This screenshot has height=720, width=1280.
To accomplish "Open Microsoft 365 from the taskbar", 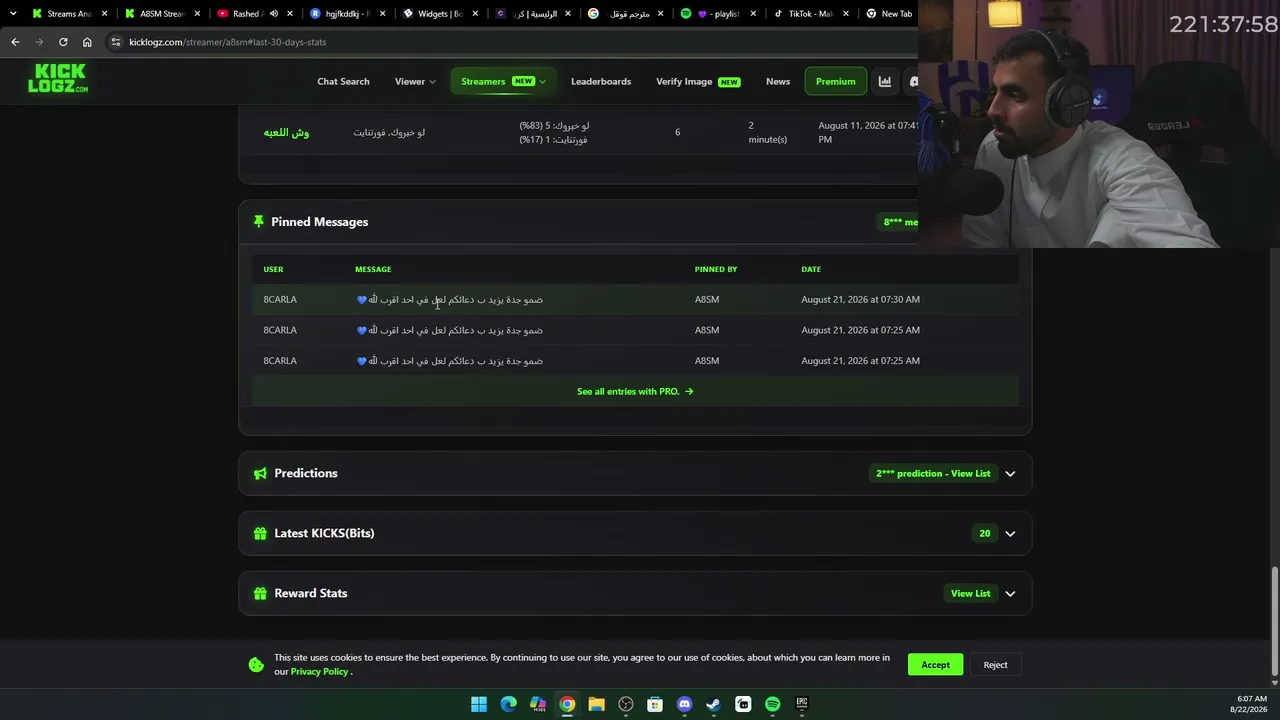I will 538,704.
